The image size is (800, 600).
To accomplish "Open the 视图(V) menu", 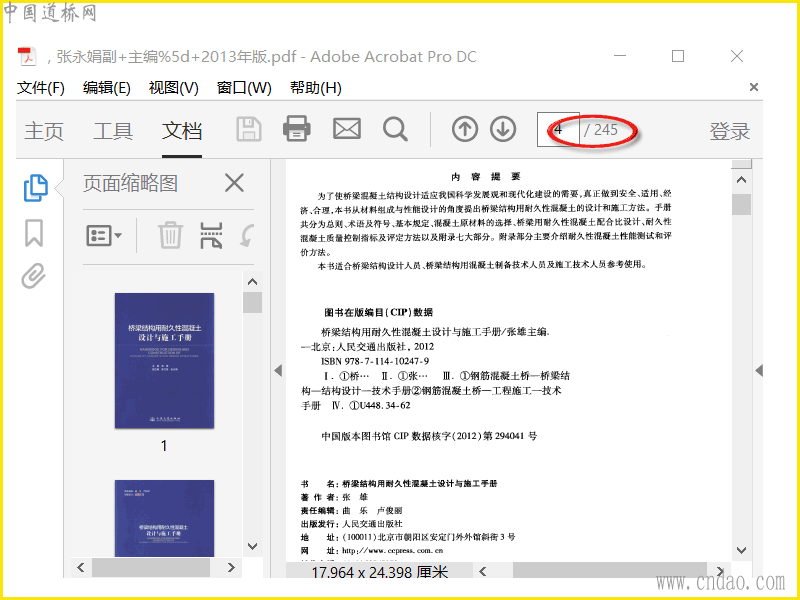I will pyautogui.click(x=173, y=88).
